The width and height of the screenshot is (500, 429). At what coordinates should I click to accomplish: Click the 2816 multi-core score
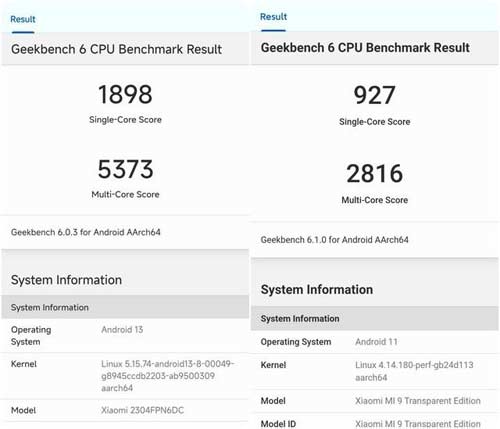coord(374,174)
